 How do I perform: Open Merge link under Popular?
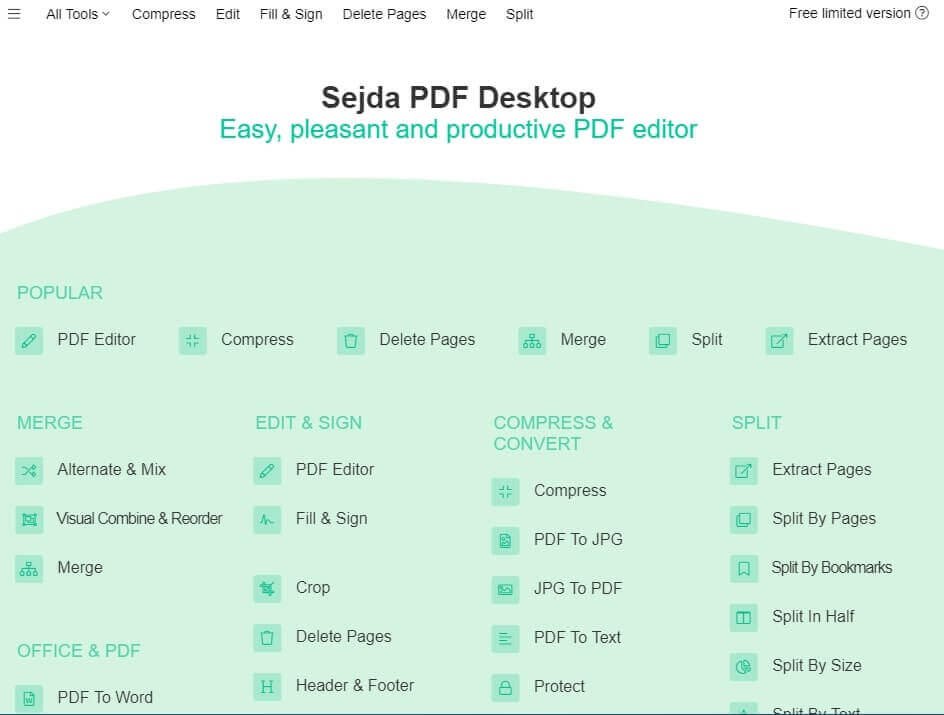coord(583,339)
